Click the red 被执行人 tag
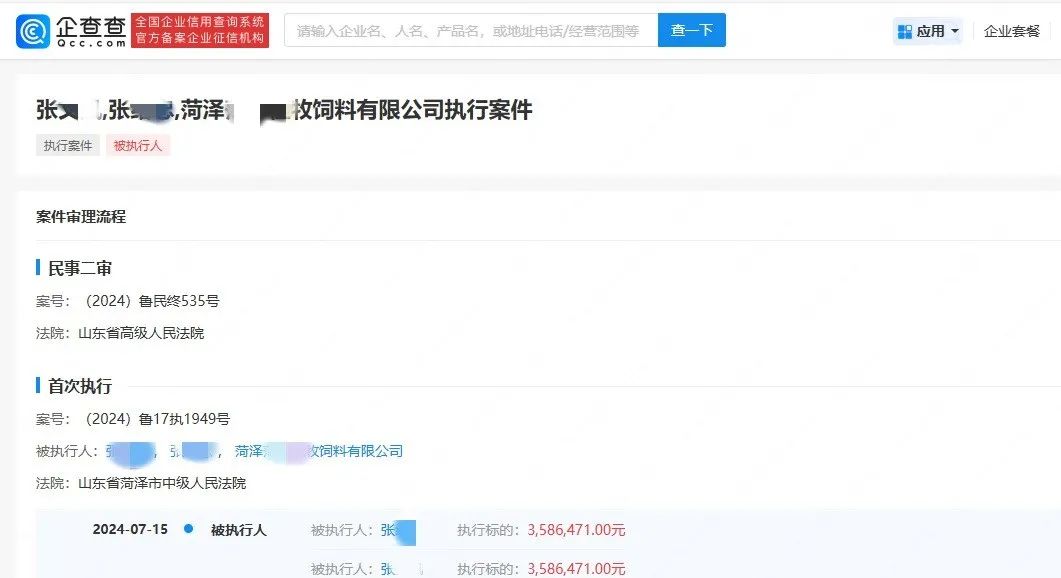 point(137,146)
